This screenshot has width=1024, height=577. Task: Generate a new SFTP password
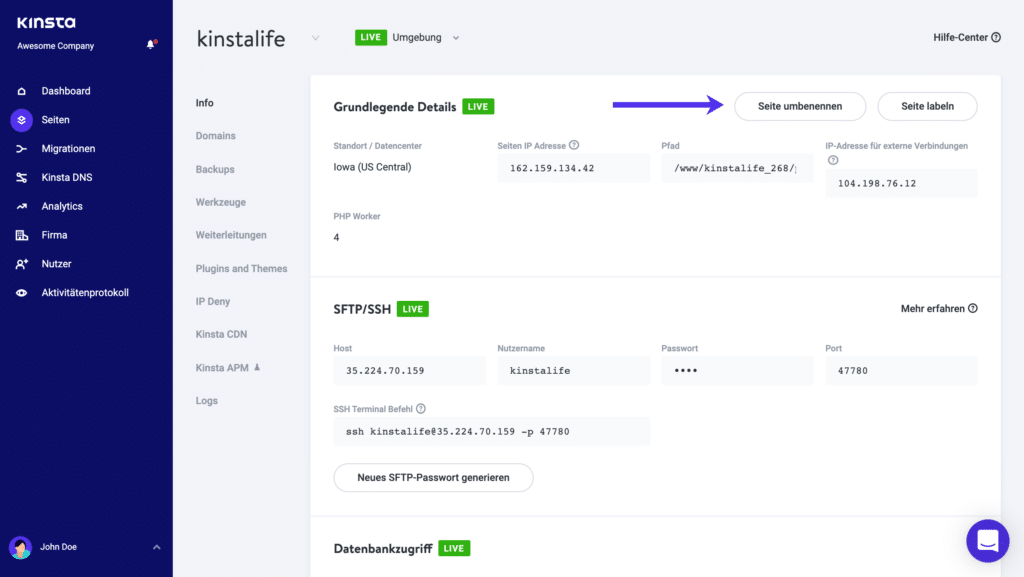[433, 477]
